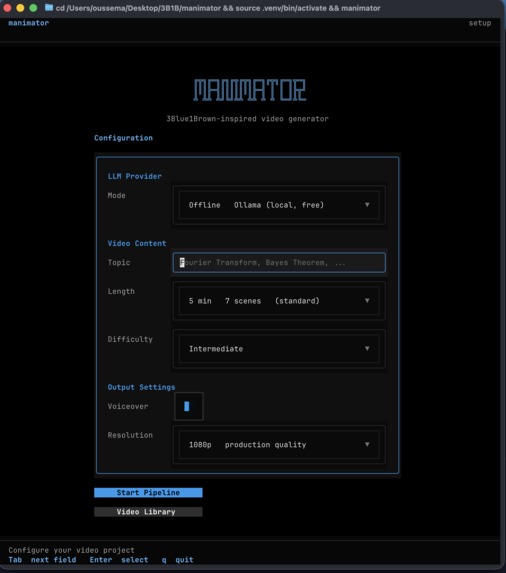506x573 pixels.
Task: Click the Start Pipeline button
Action: click(148, 493)
